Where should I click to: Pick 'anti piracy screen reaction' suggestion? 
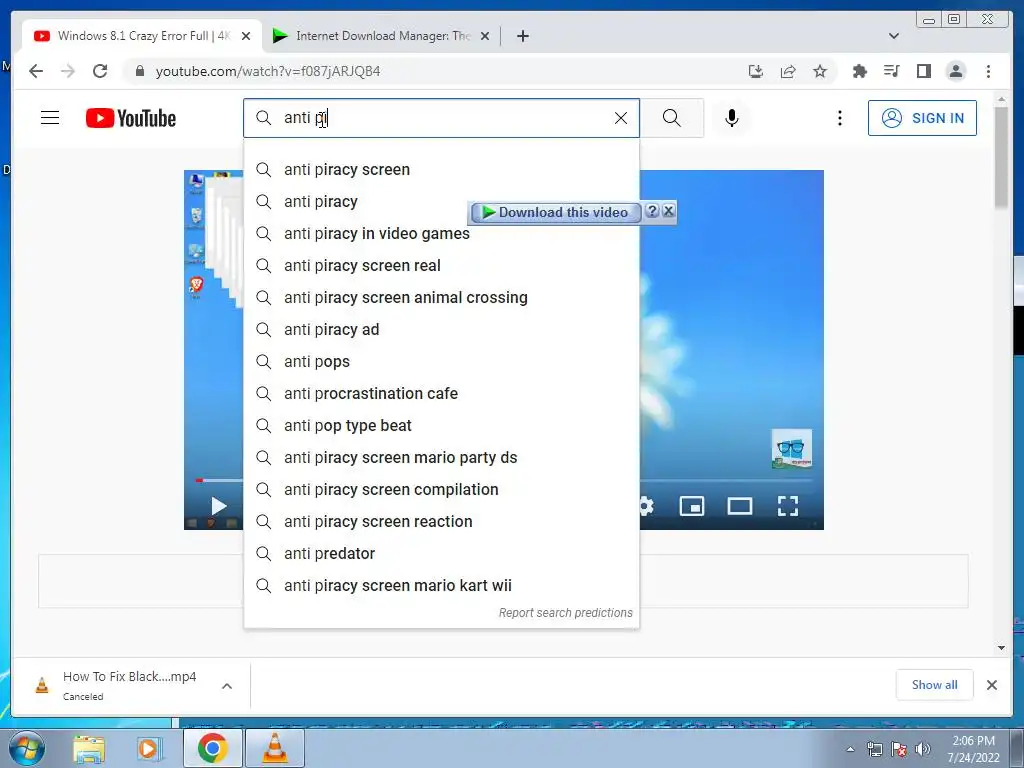(x=441, y=522)
